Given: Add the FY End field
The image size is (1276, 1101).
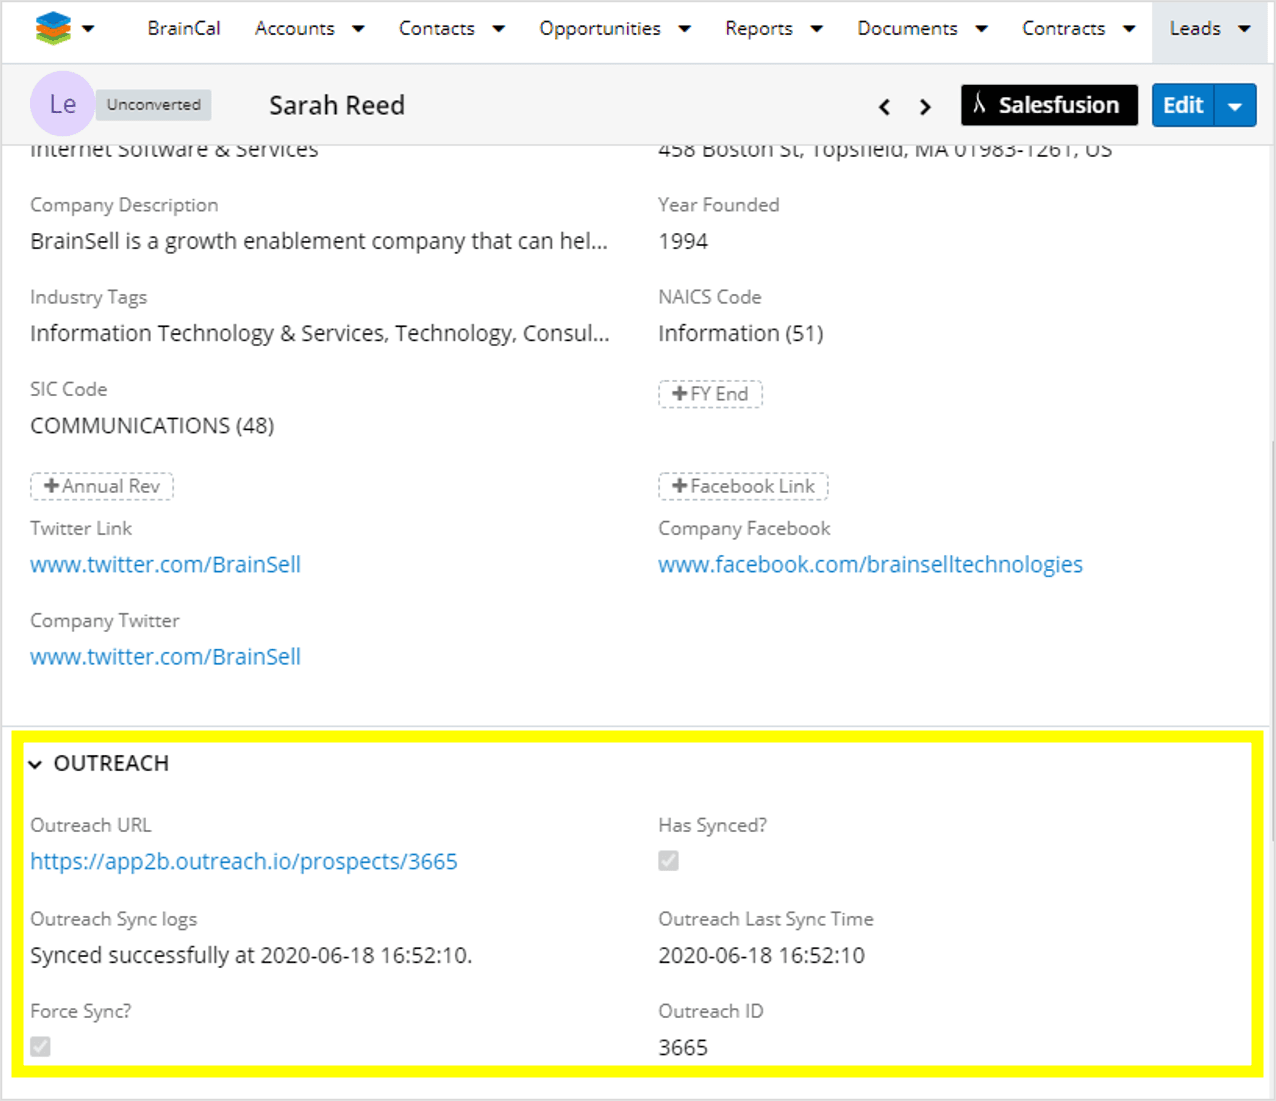Looking at the screenshot, I should [710, 394].
